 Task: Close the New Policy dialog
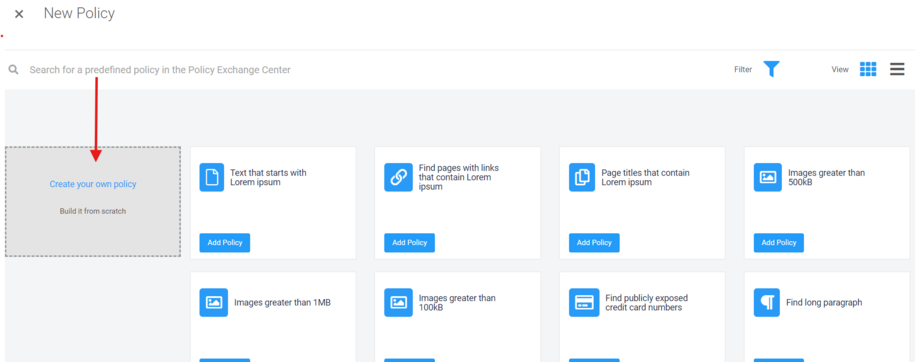click(19, 14)
